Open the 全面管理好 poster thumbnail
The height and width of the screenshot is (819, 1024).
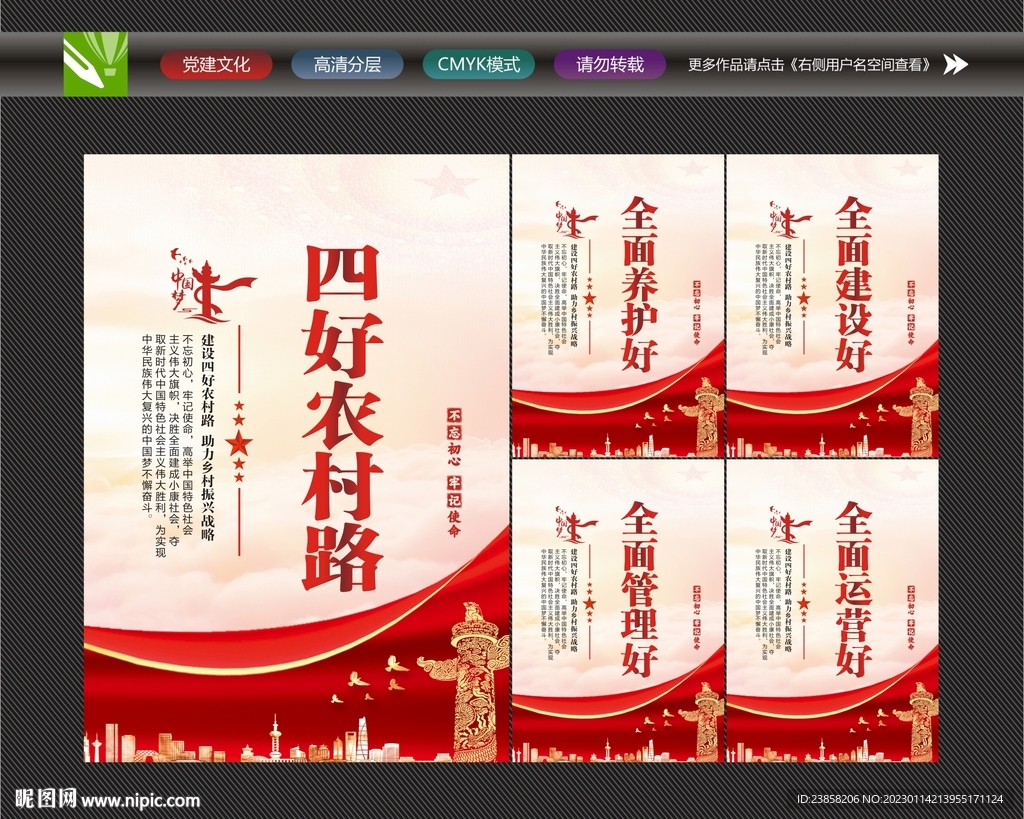pos(618,611)
